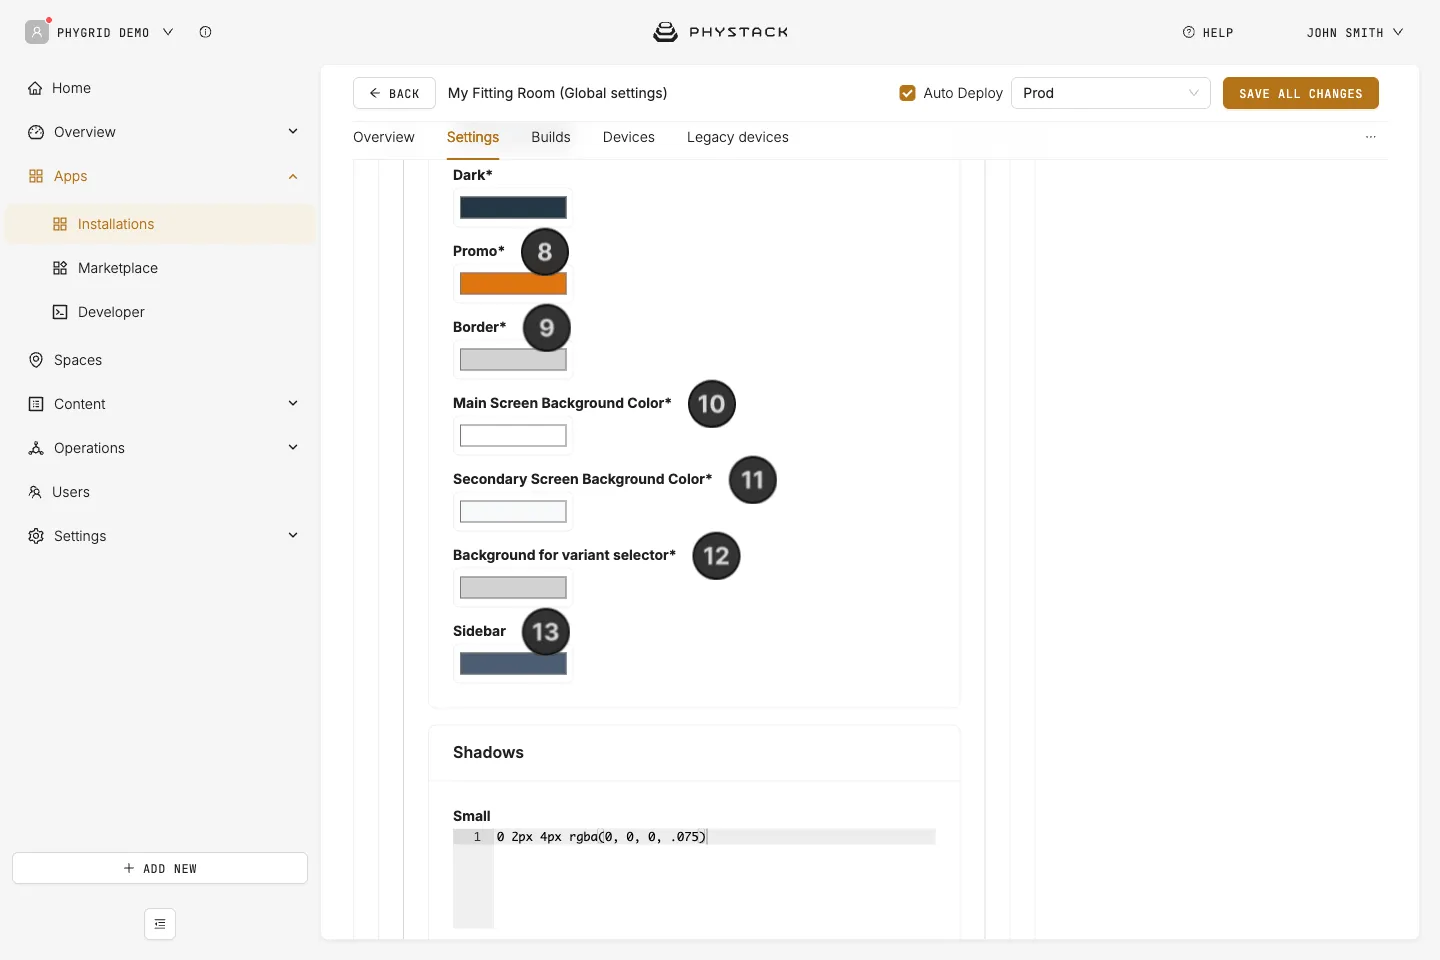Expand the Settings sidebar section
This screenshot has height=960, width=1440.
pos(293,536)
